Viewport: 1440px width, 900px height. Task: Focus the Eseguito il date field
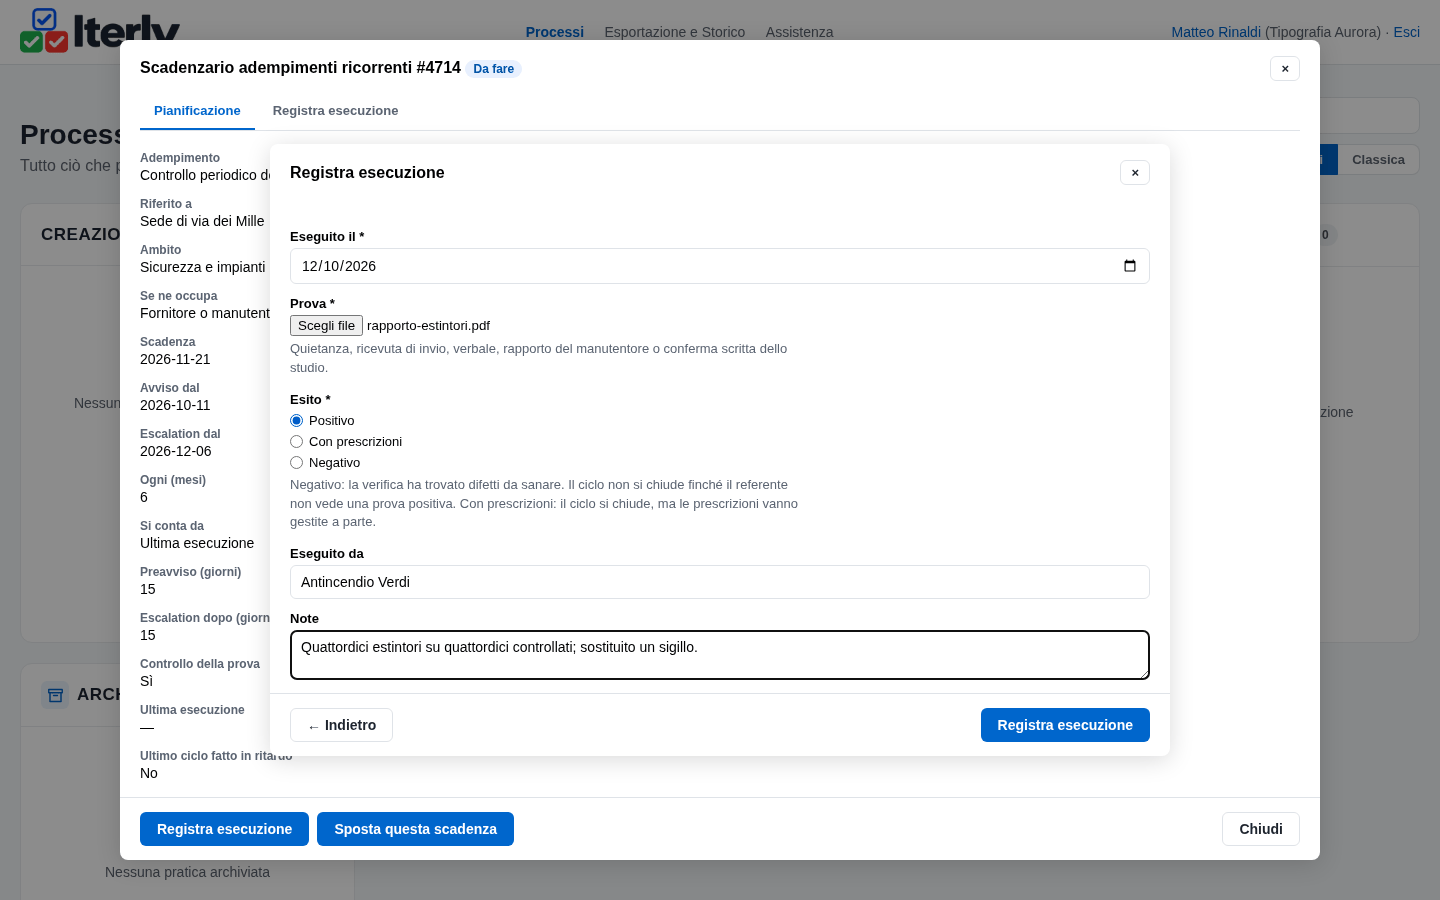(x=720, y=266)
